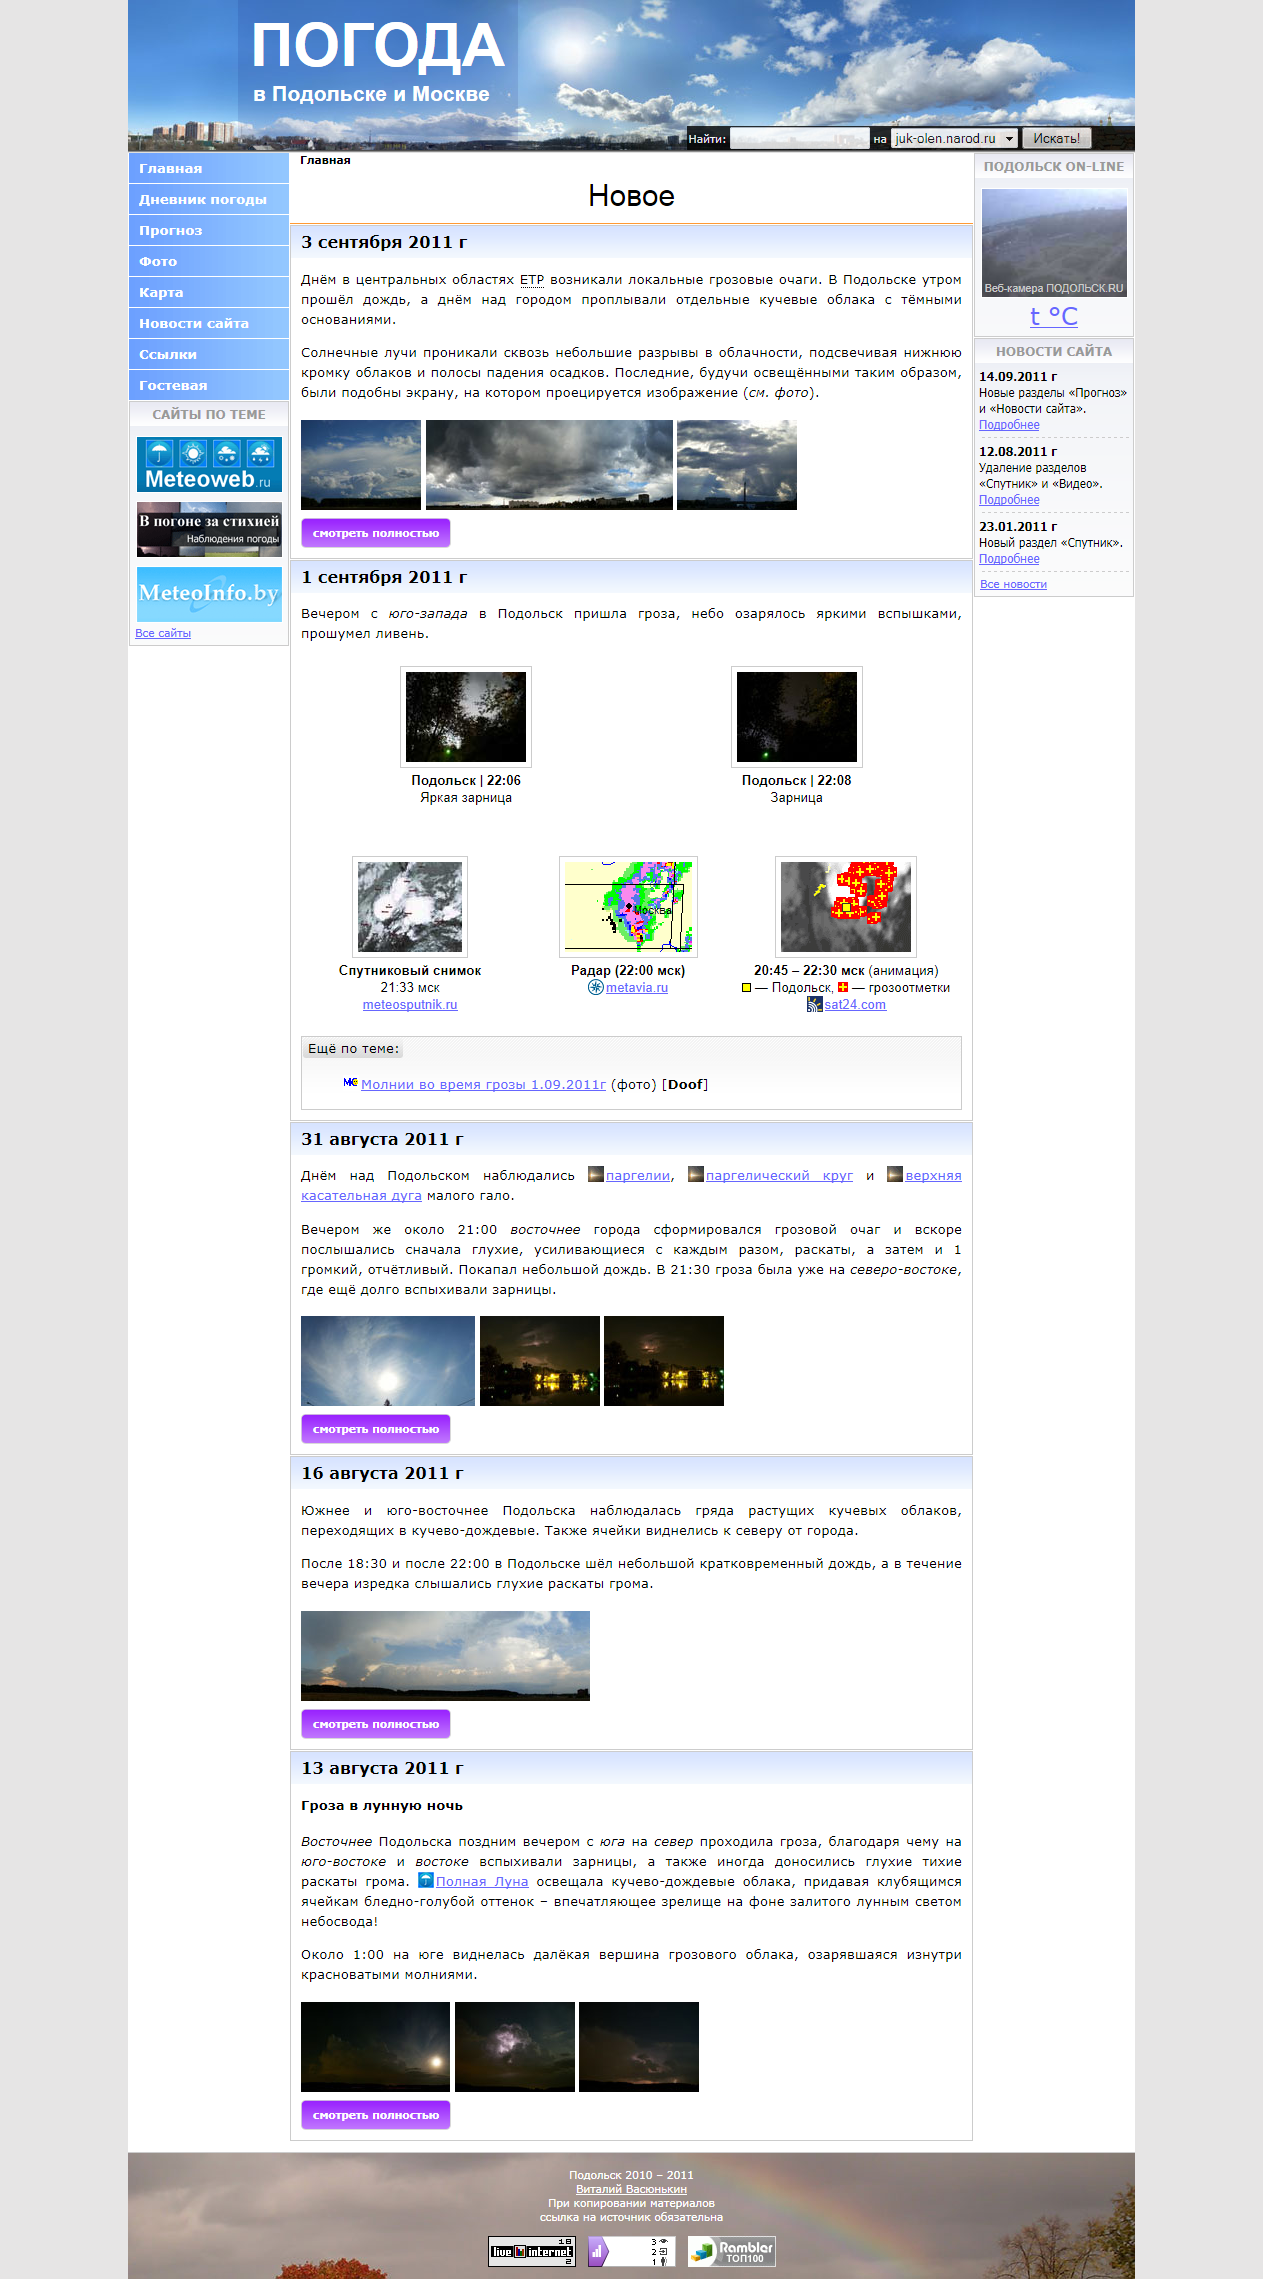1263x2279 pixels.
Task: Open the 'паргелии' link
Action: click(638, 1176)
